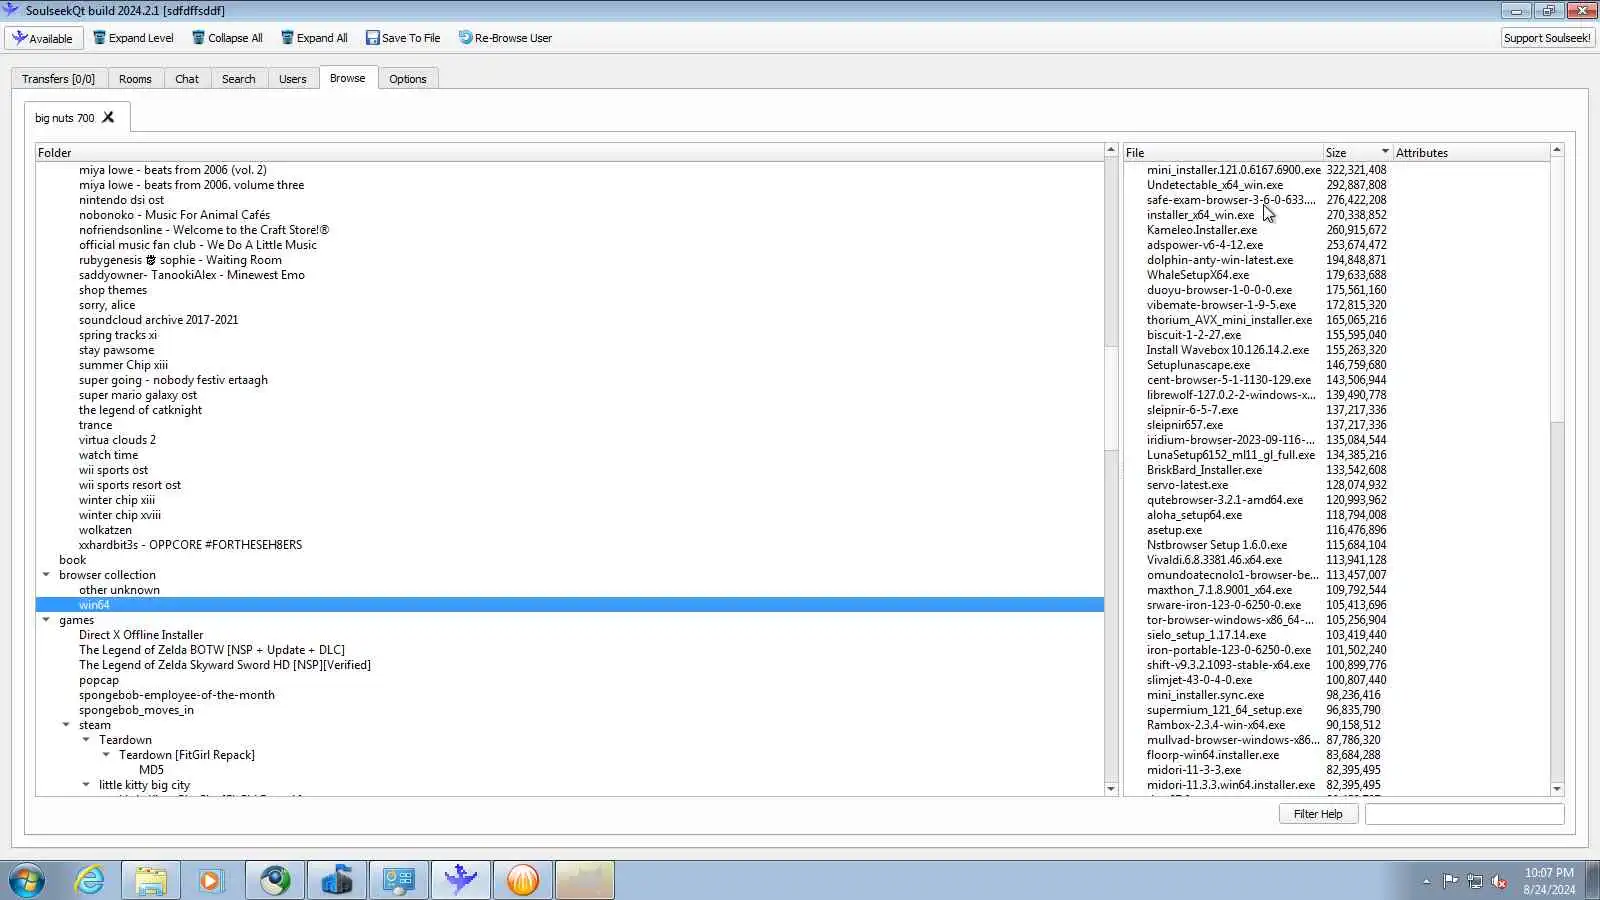Collapse the 'games' folder node
Viewport: 1600px width, 900px height.
(x=46, y=620)
